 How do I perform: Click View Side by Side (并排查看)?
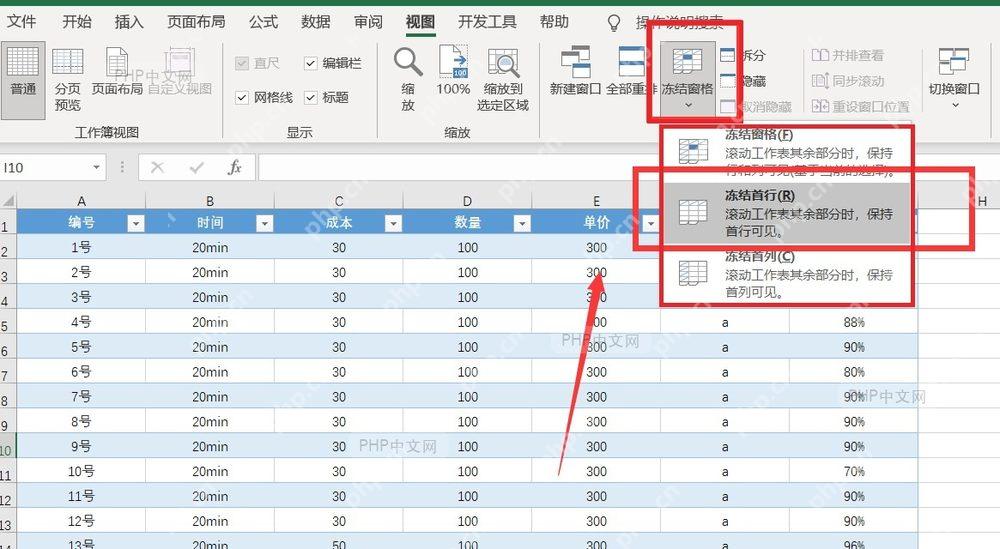848,55
